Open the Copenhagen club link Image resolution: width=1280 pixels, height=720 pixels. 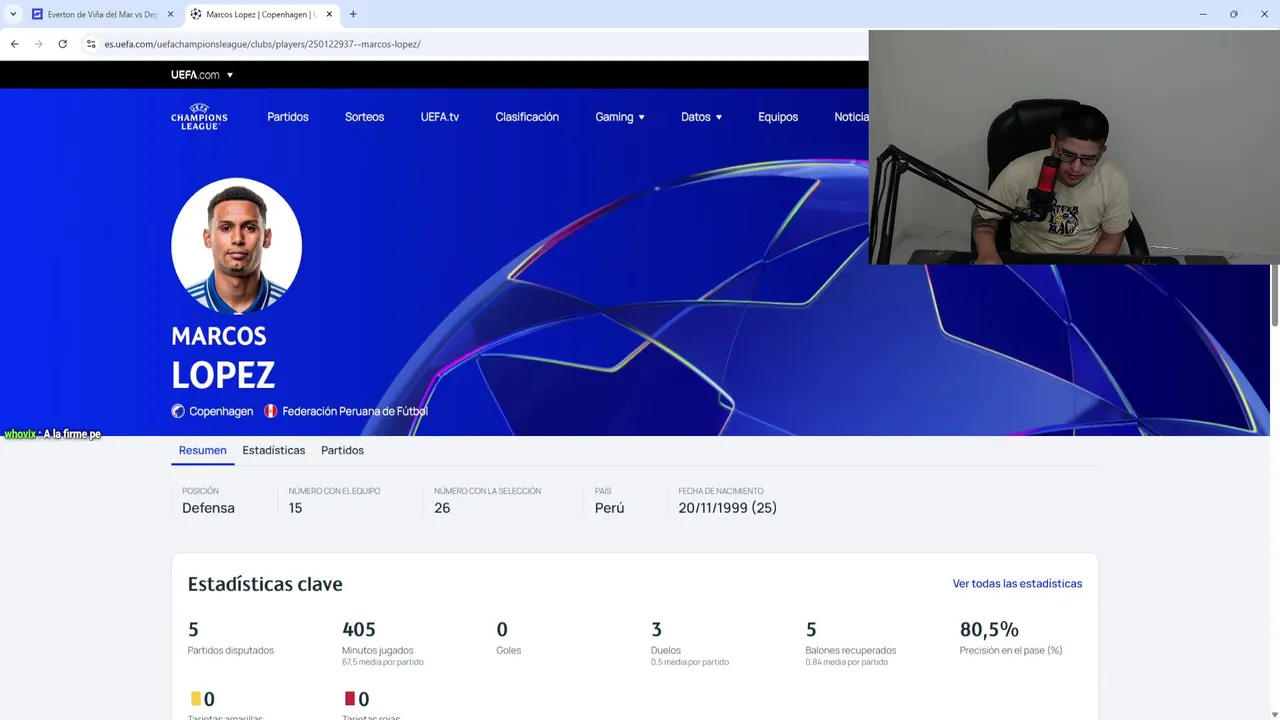coord(221,411)
